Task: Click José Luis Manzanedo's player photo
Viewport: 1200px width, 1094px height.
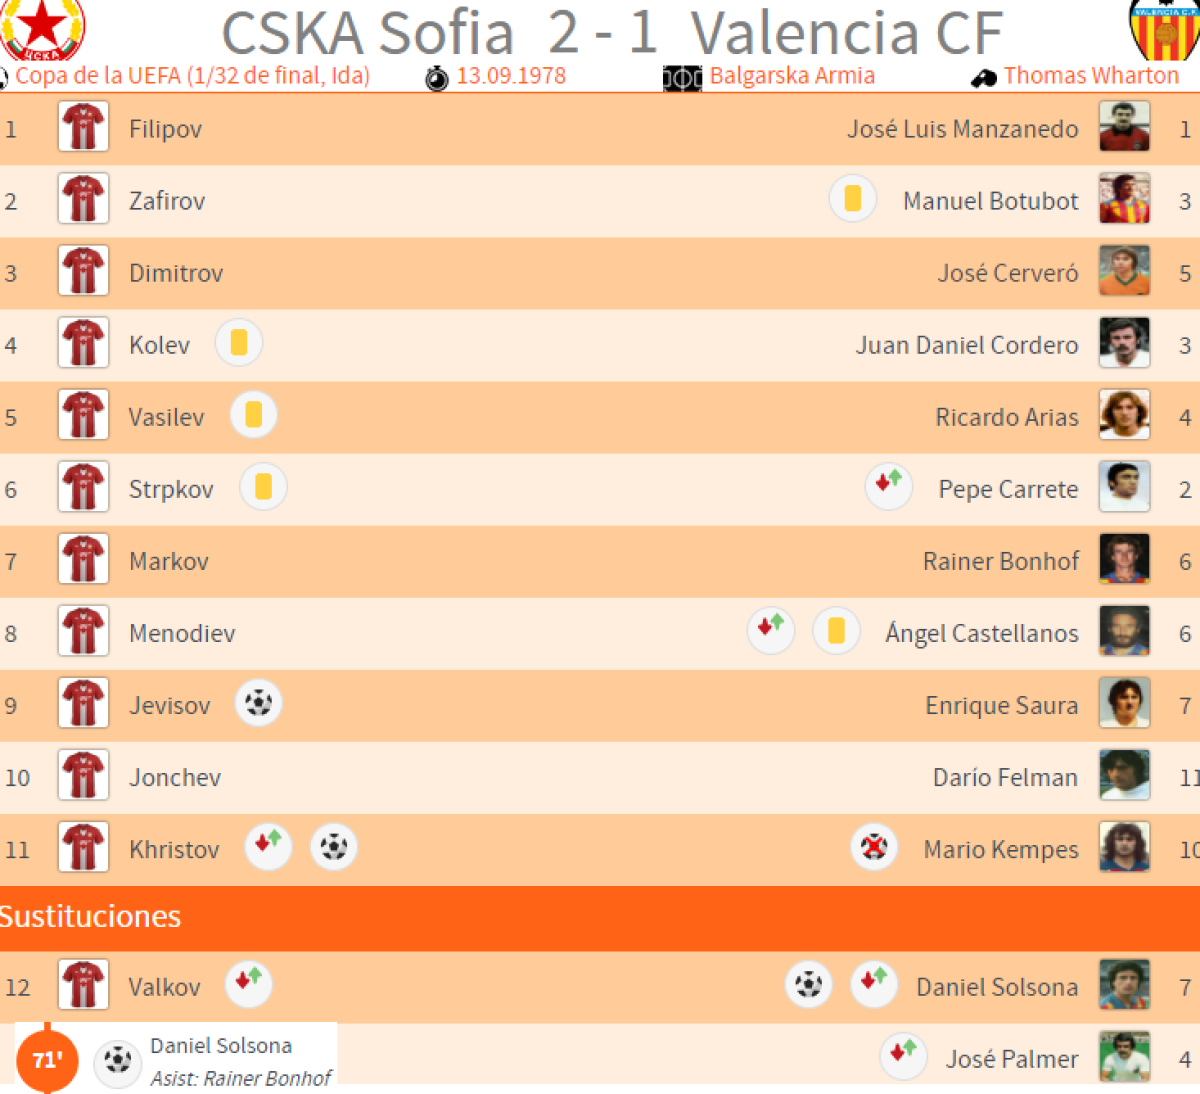Action: (1124, 128)
